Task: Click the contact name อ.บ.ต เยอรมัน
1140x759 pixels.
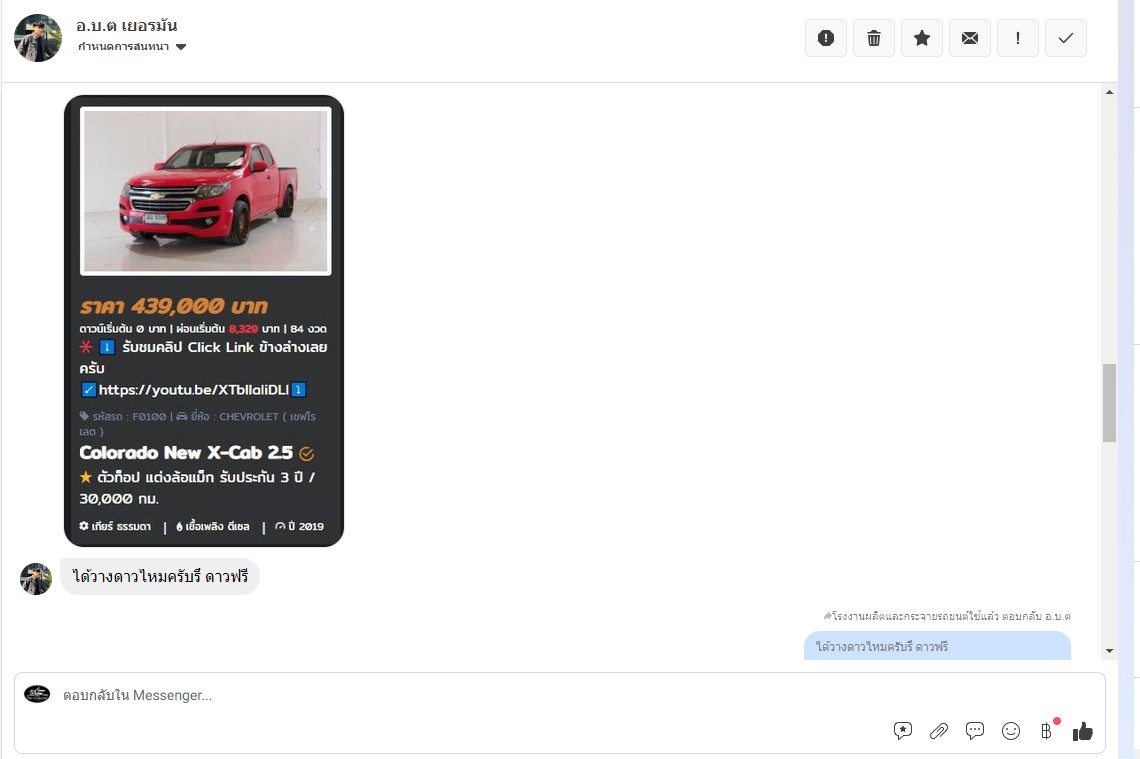Action: pos(127,25)
